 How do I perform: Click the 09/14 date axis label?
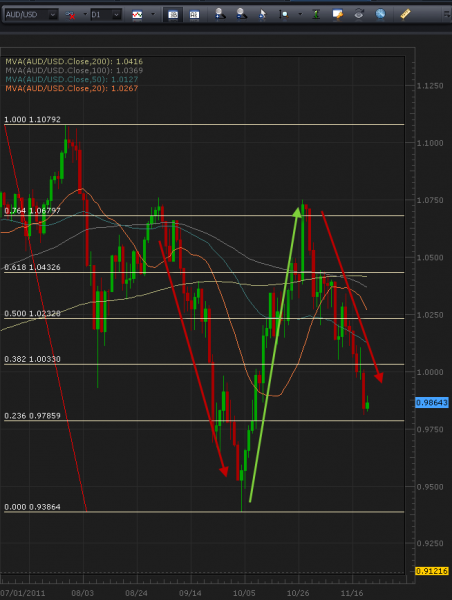[190, 593]
